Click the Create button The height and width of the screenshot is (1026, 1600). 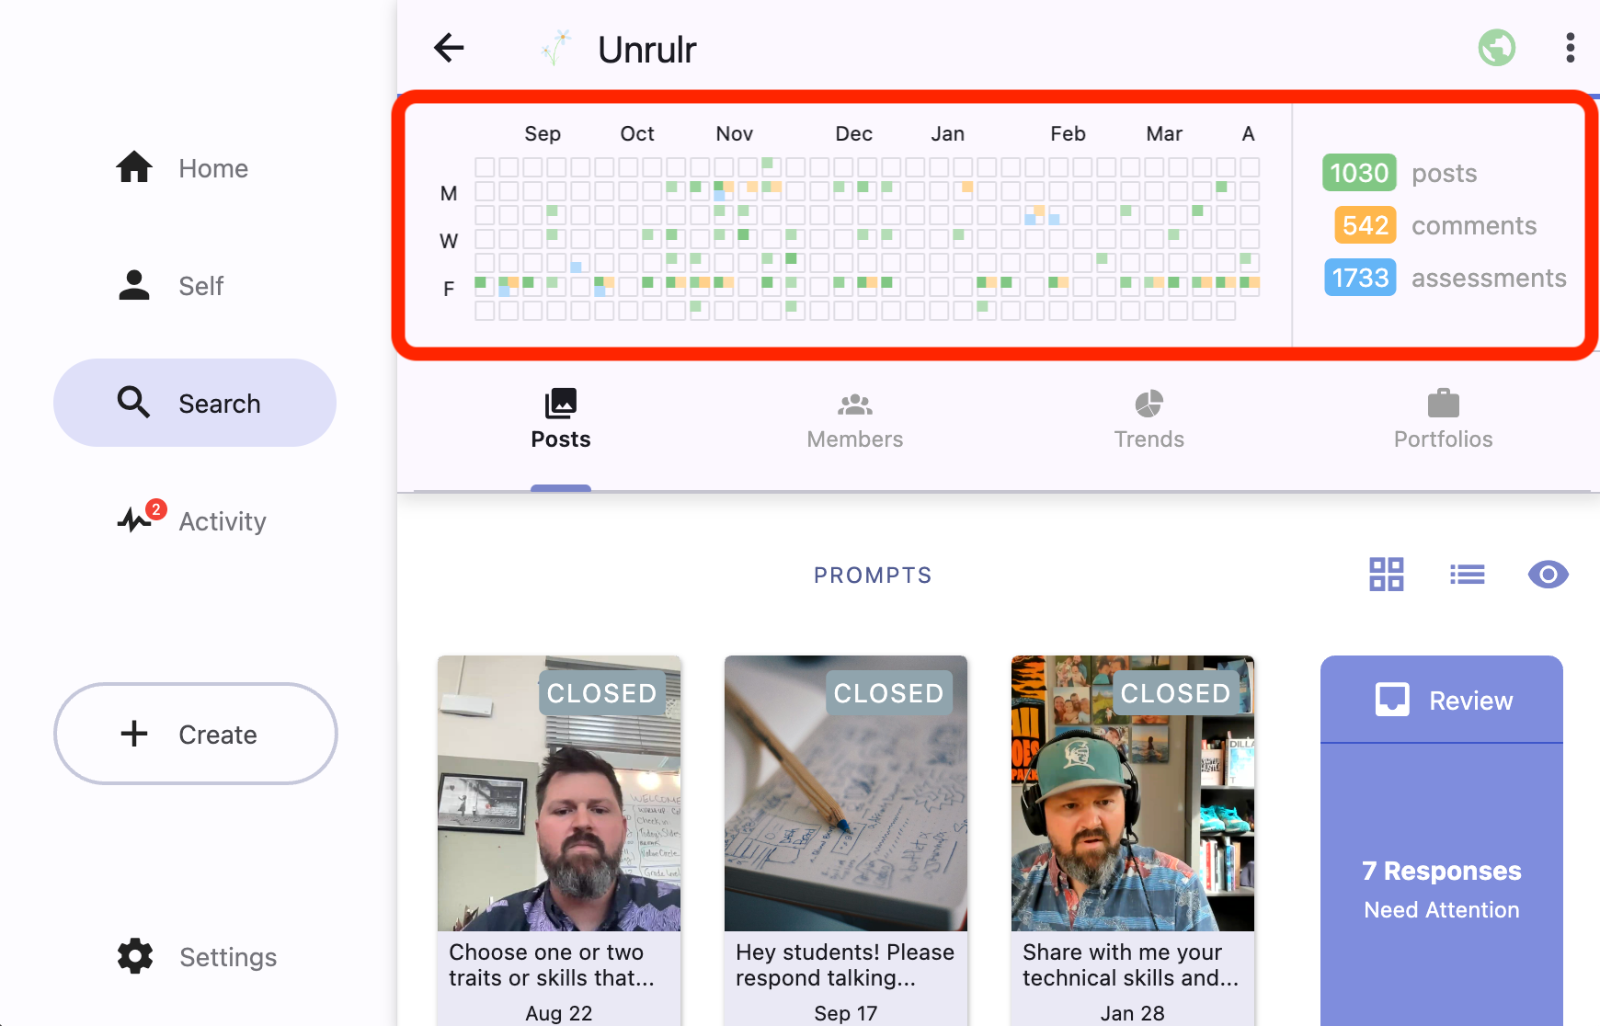[x=195, y=734]
